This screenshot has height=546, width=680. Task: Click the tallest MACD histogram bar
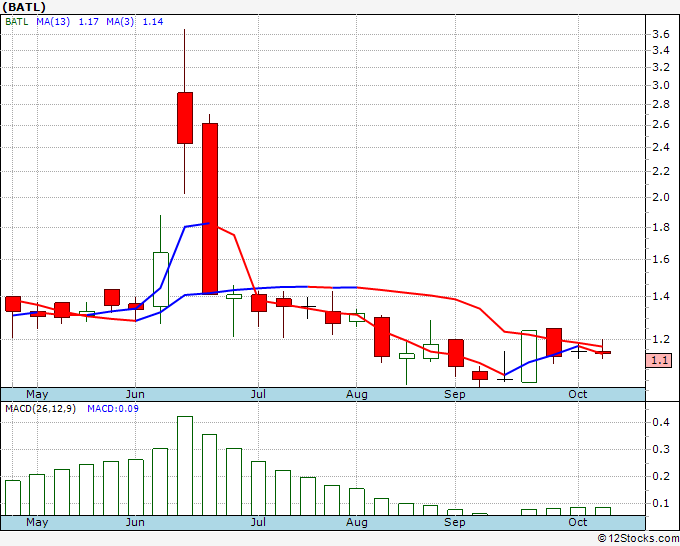pos(185,465)
